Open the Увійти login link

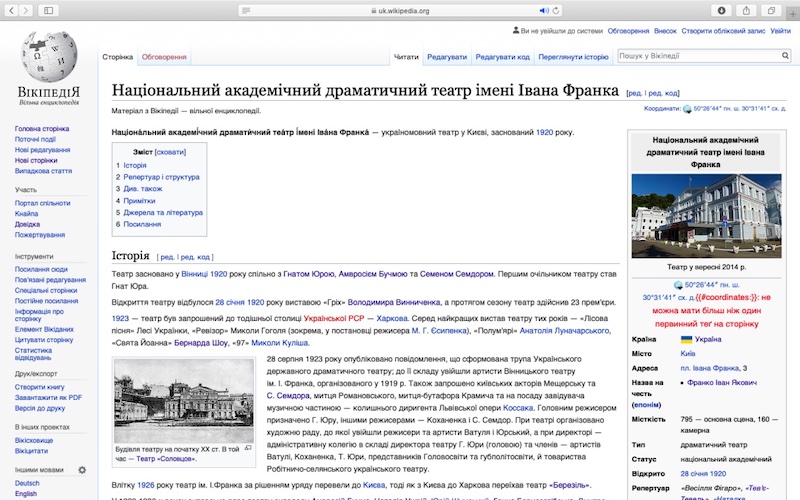[781, 31]
